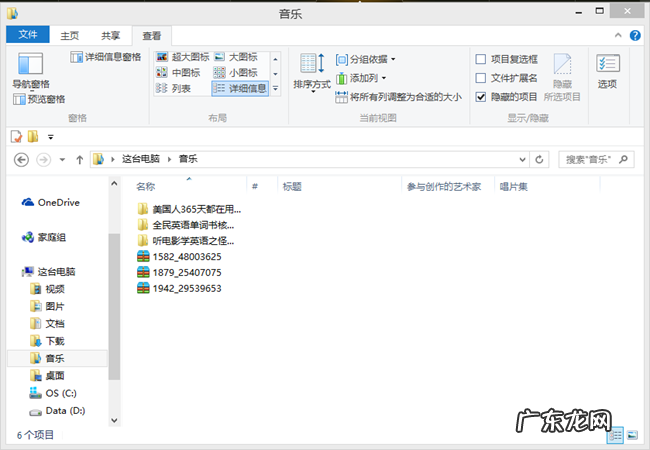The height and width of the screenshot is (450, 650).
Task: Sort by the 标题 column header
Action: [339, 186]
